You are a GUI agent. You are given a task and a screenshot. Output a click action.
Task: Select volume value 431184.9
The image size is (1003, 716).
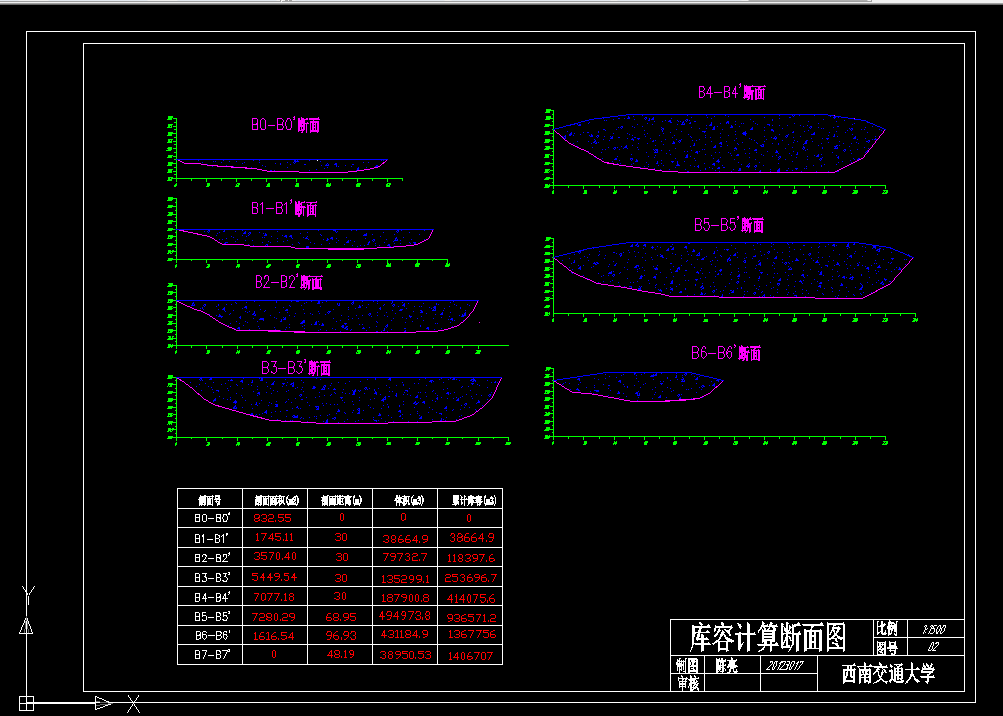tap(405, 634)
